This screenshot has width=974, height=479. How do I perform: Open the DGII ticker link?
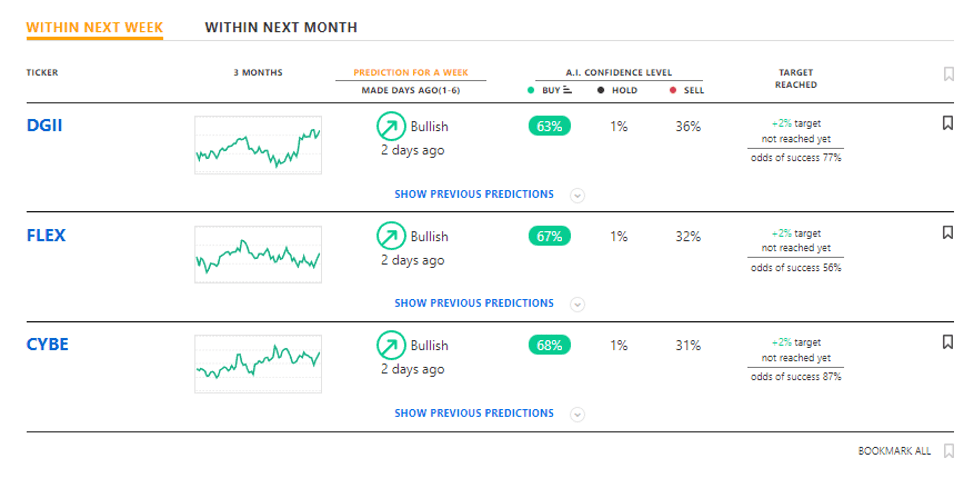(x=45, y=126)
